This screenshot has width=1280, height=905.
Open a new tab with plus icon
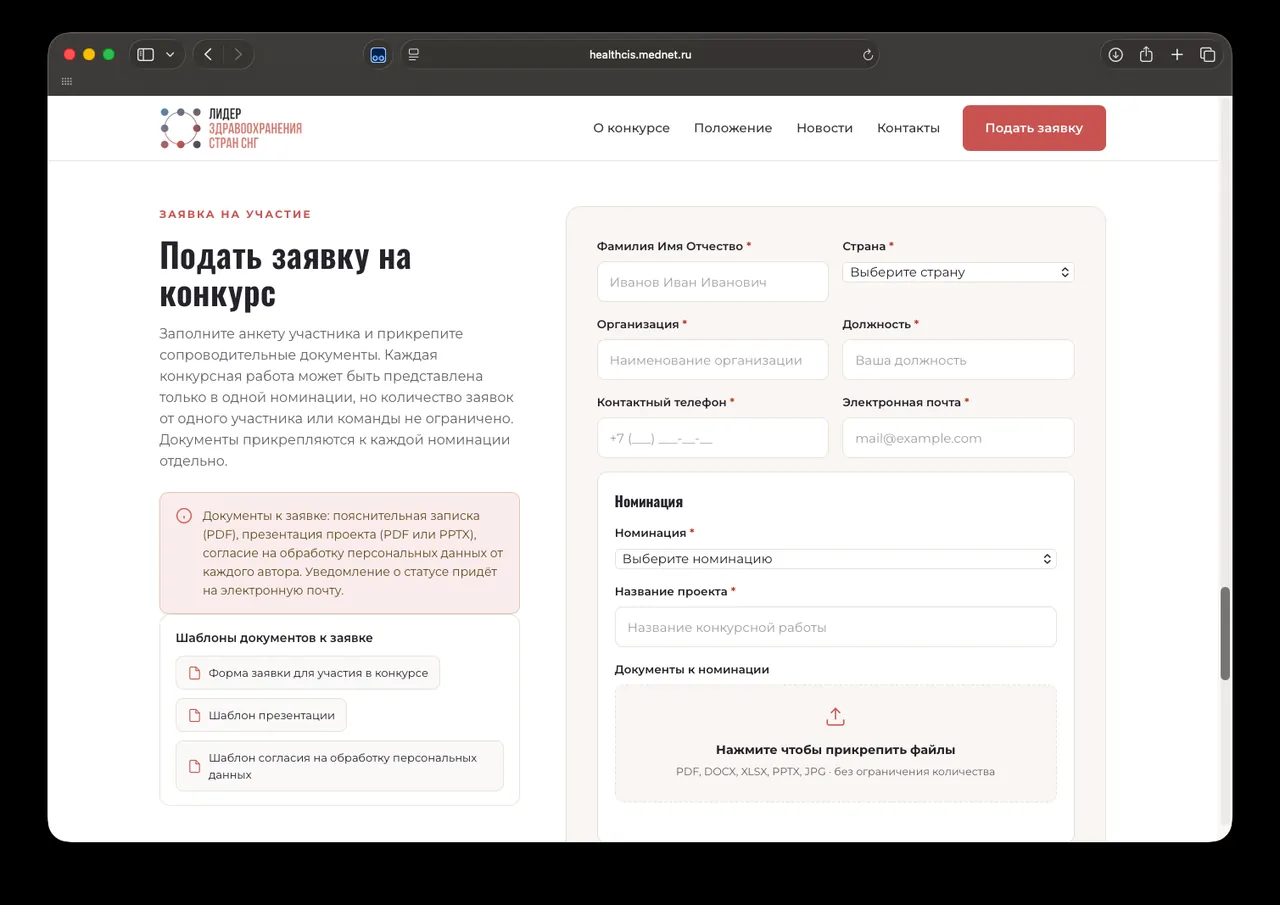coord(1177,55)
